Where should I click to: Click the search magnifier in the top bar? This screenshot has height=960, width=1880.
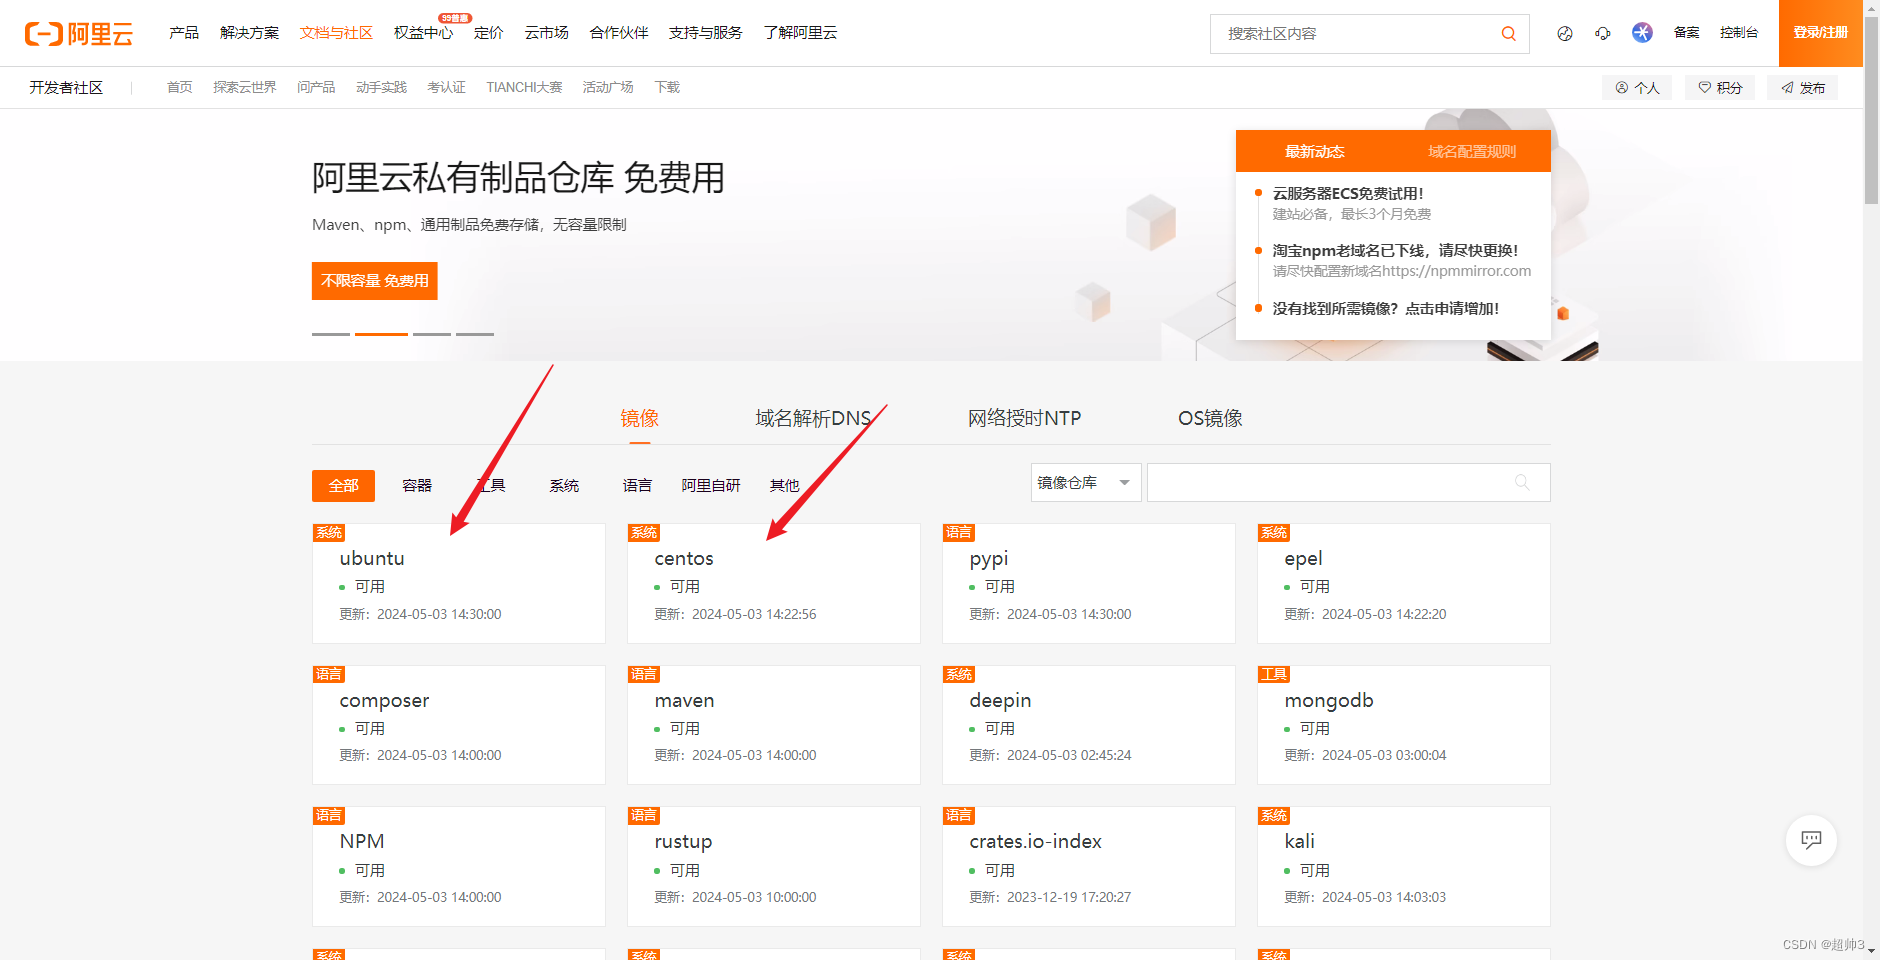click(1508, 34)
